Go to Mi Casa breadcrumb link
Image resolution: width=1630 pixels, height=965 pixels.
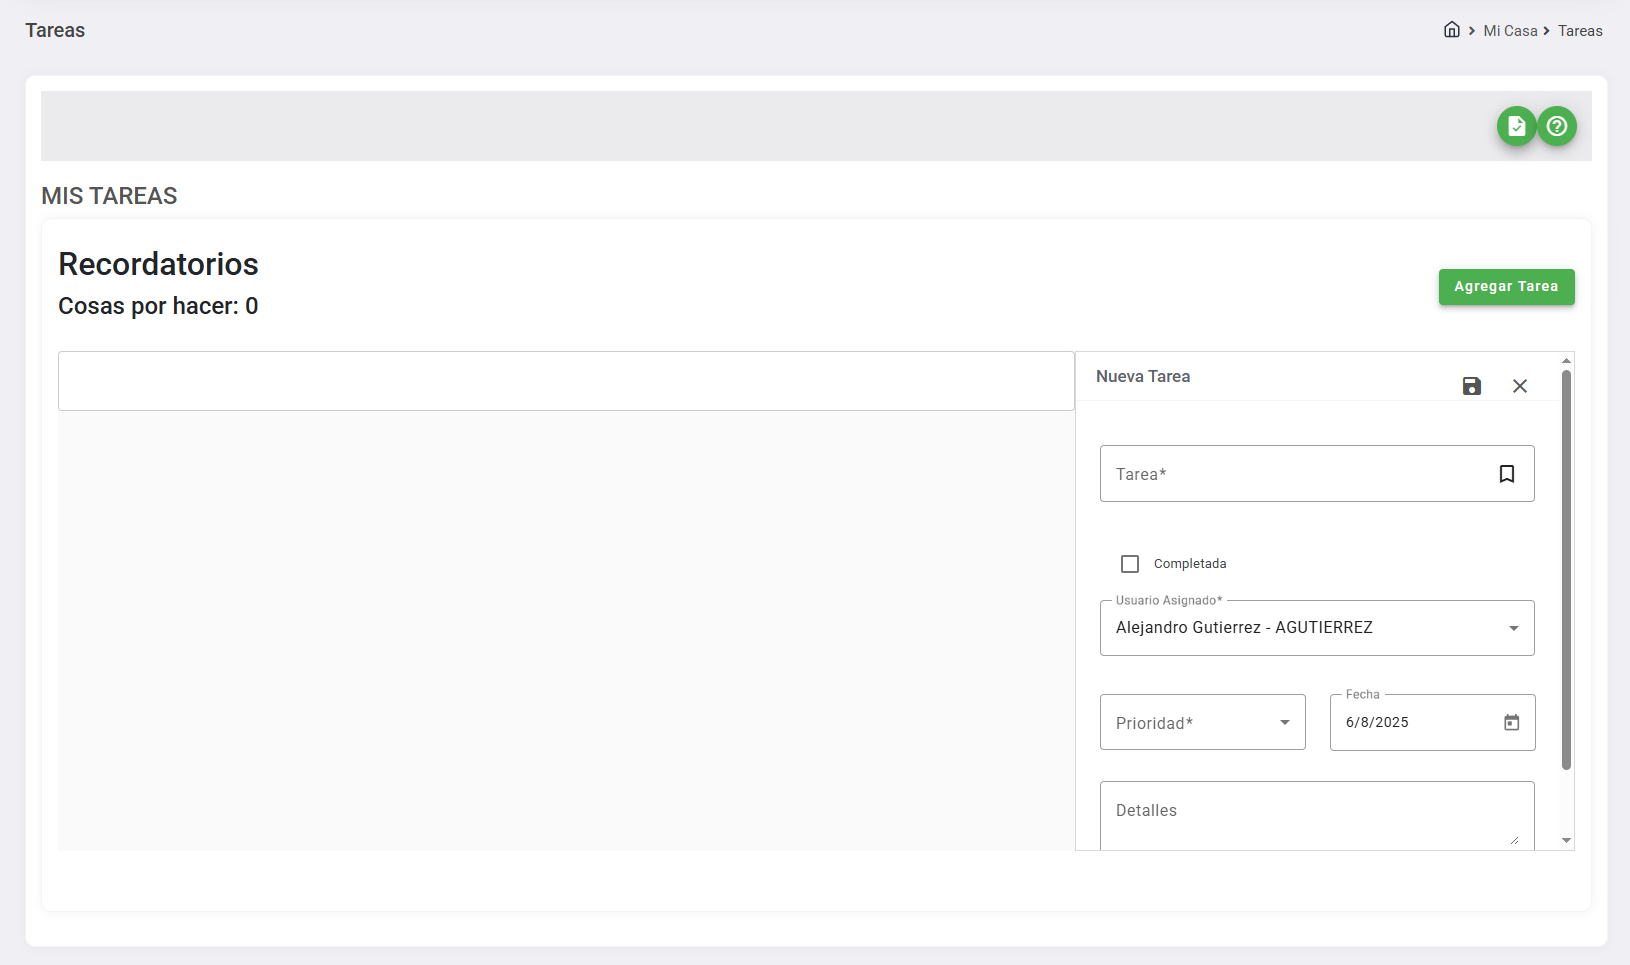[1510, 31]
